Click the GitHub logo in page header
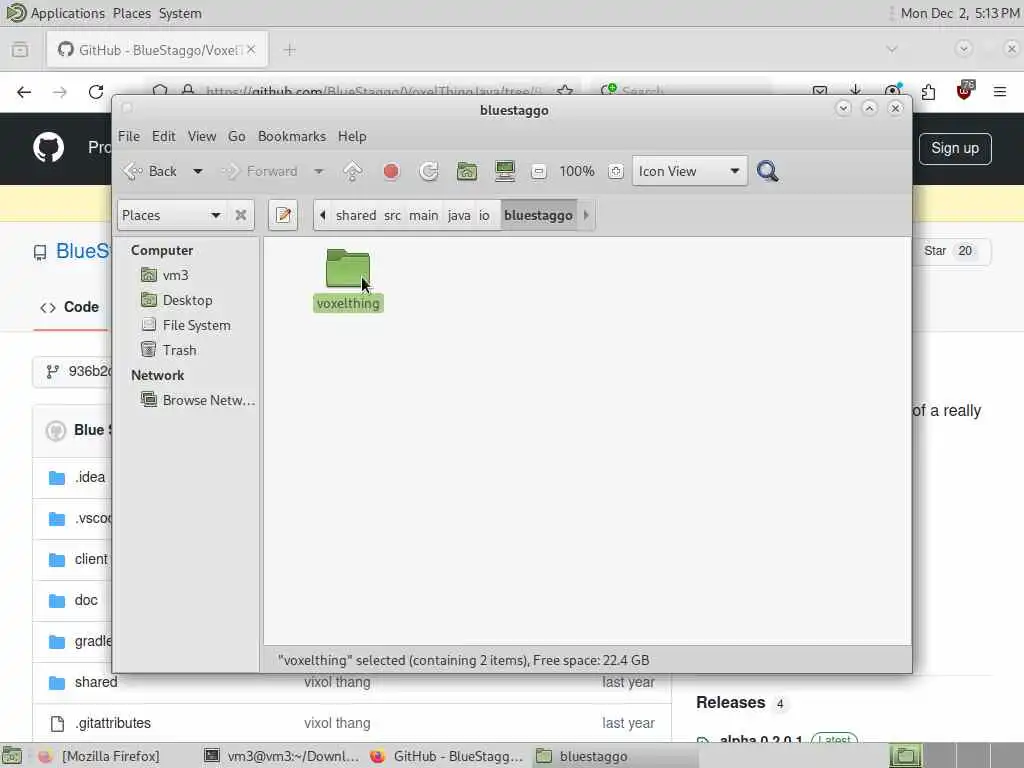This screenshot has height=768, width=1024. (48, 147)
